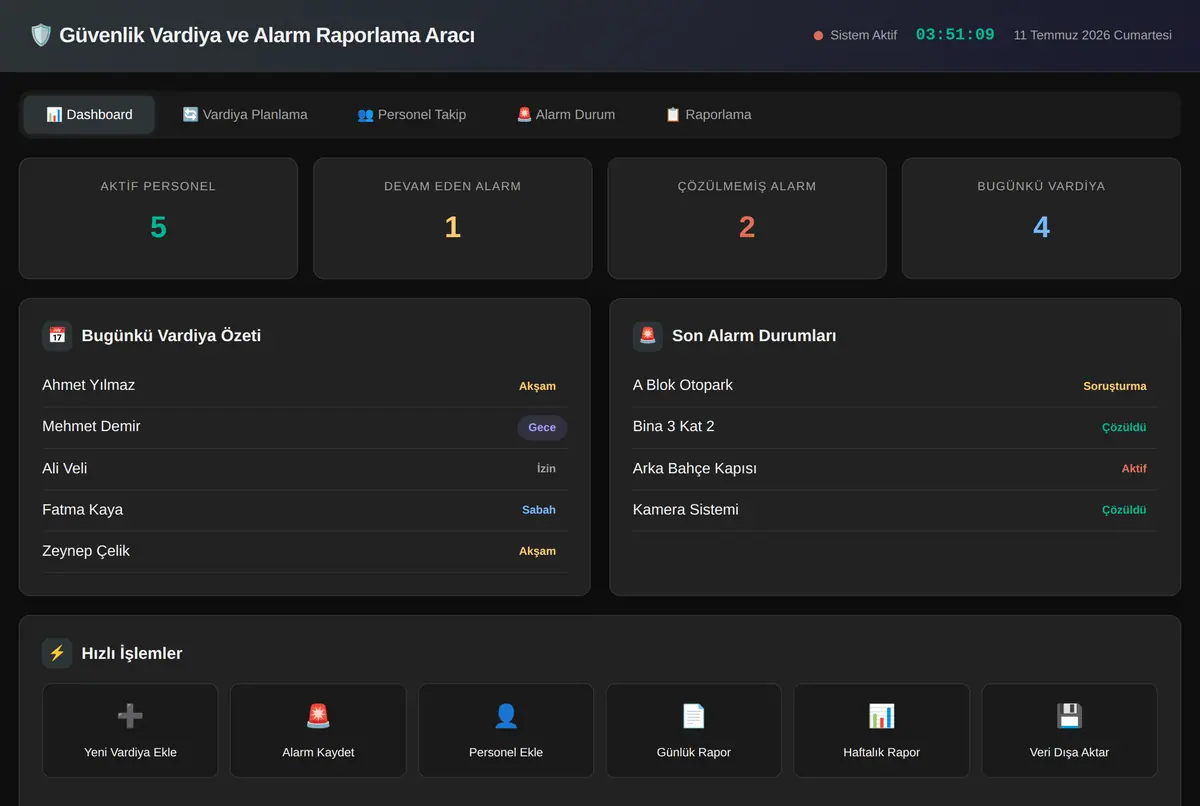Click the calendar icon beside Bugünkü Vardiya Özeti

click(x=57, y=336)
